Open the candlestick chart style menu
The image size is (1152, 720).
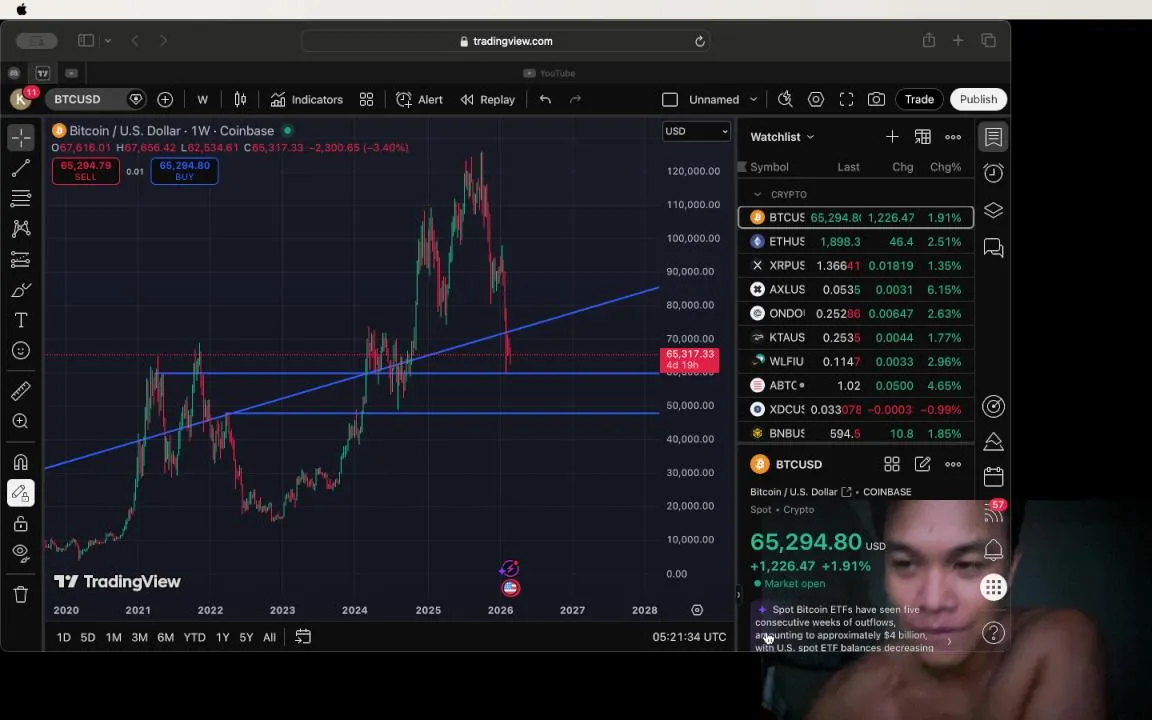(240, 99)
